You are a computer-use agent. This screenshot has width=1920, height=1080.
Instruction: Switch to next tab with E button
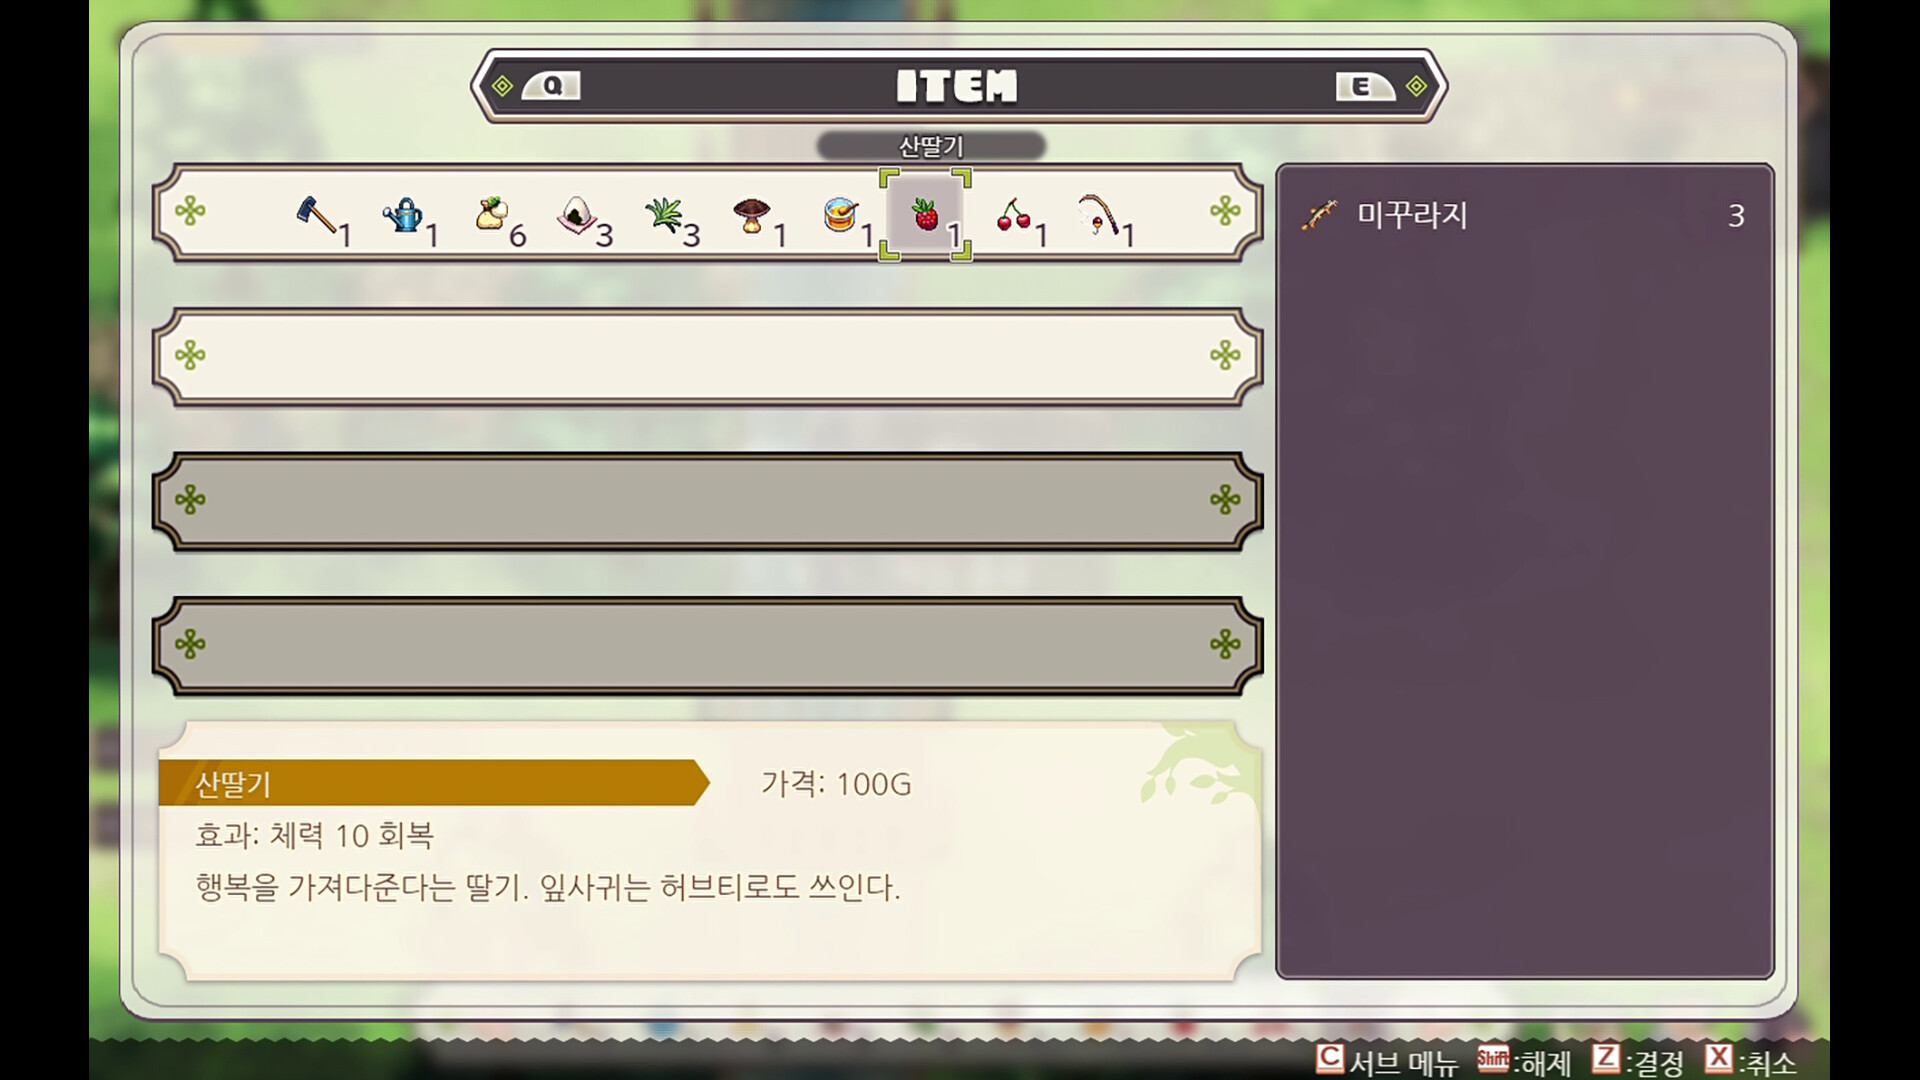click(1365, 86)
